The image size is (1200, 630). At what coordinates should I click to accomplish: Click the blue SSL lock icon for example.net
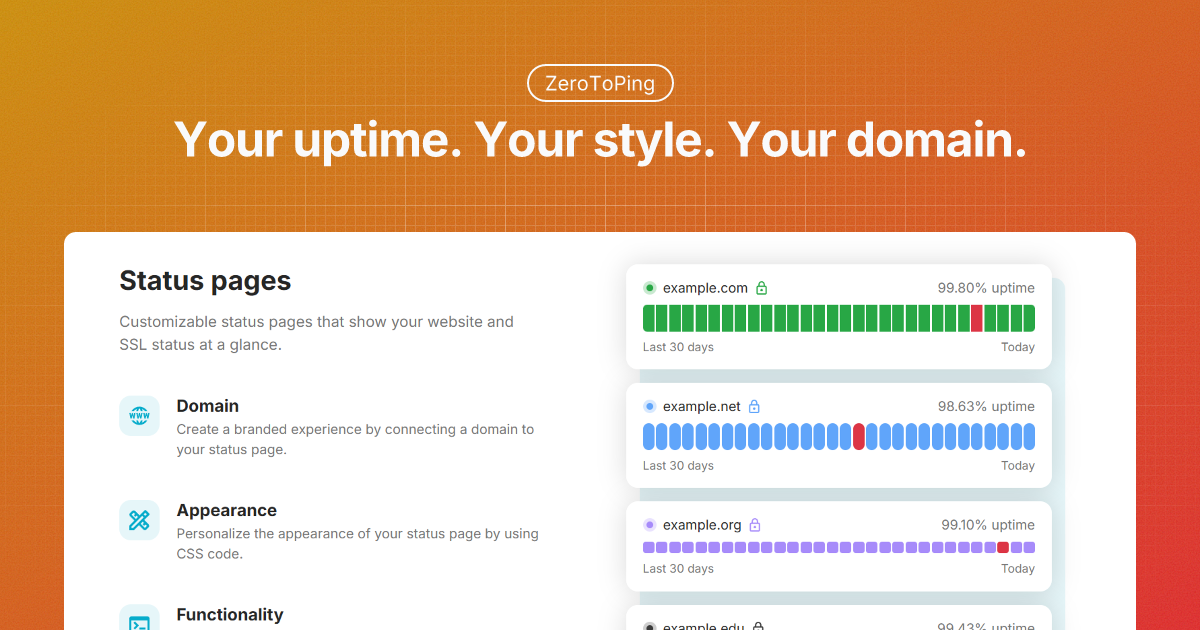754,407
